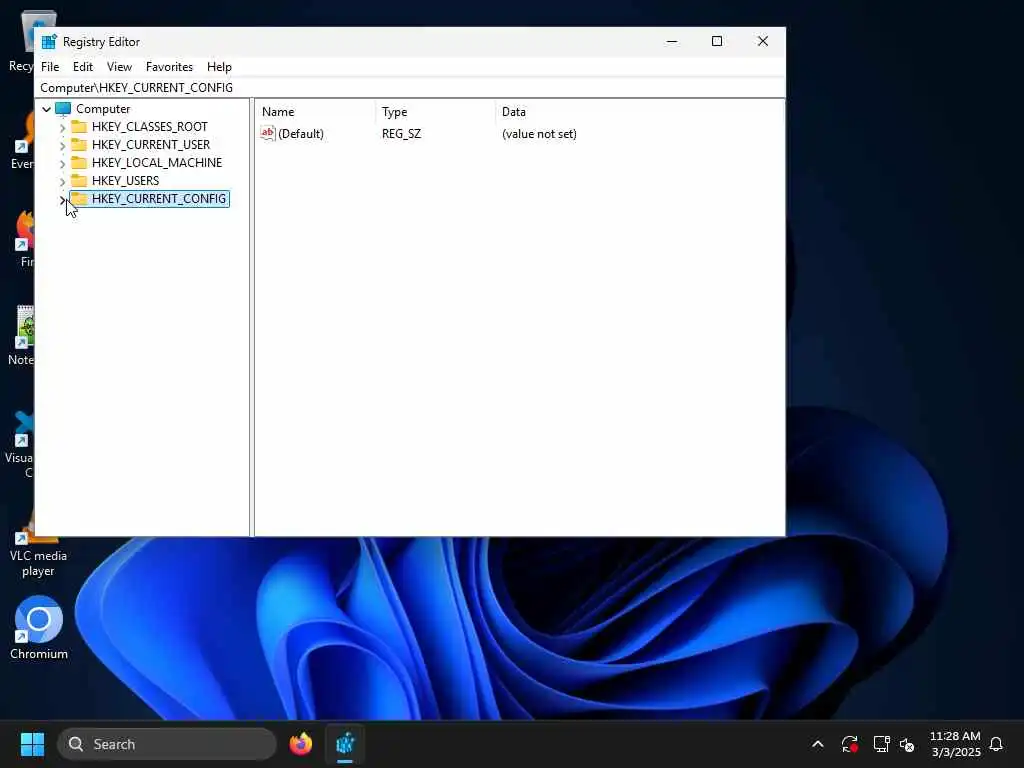The height and width of the screenshot is (768, 1024).
Task: Select the (Default) value name
Action: (x=300, y=134)
